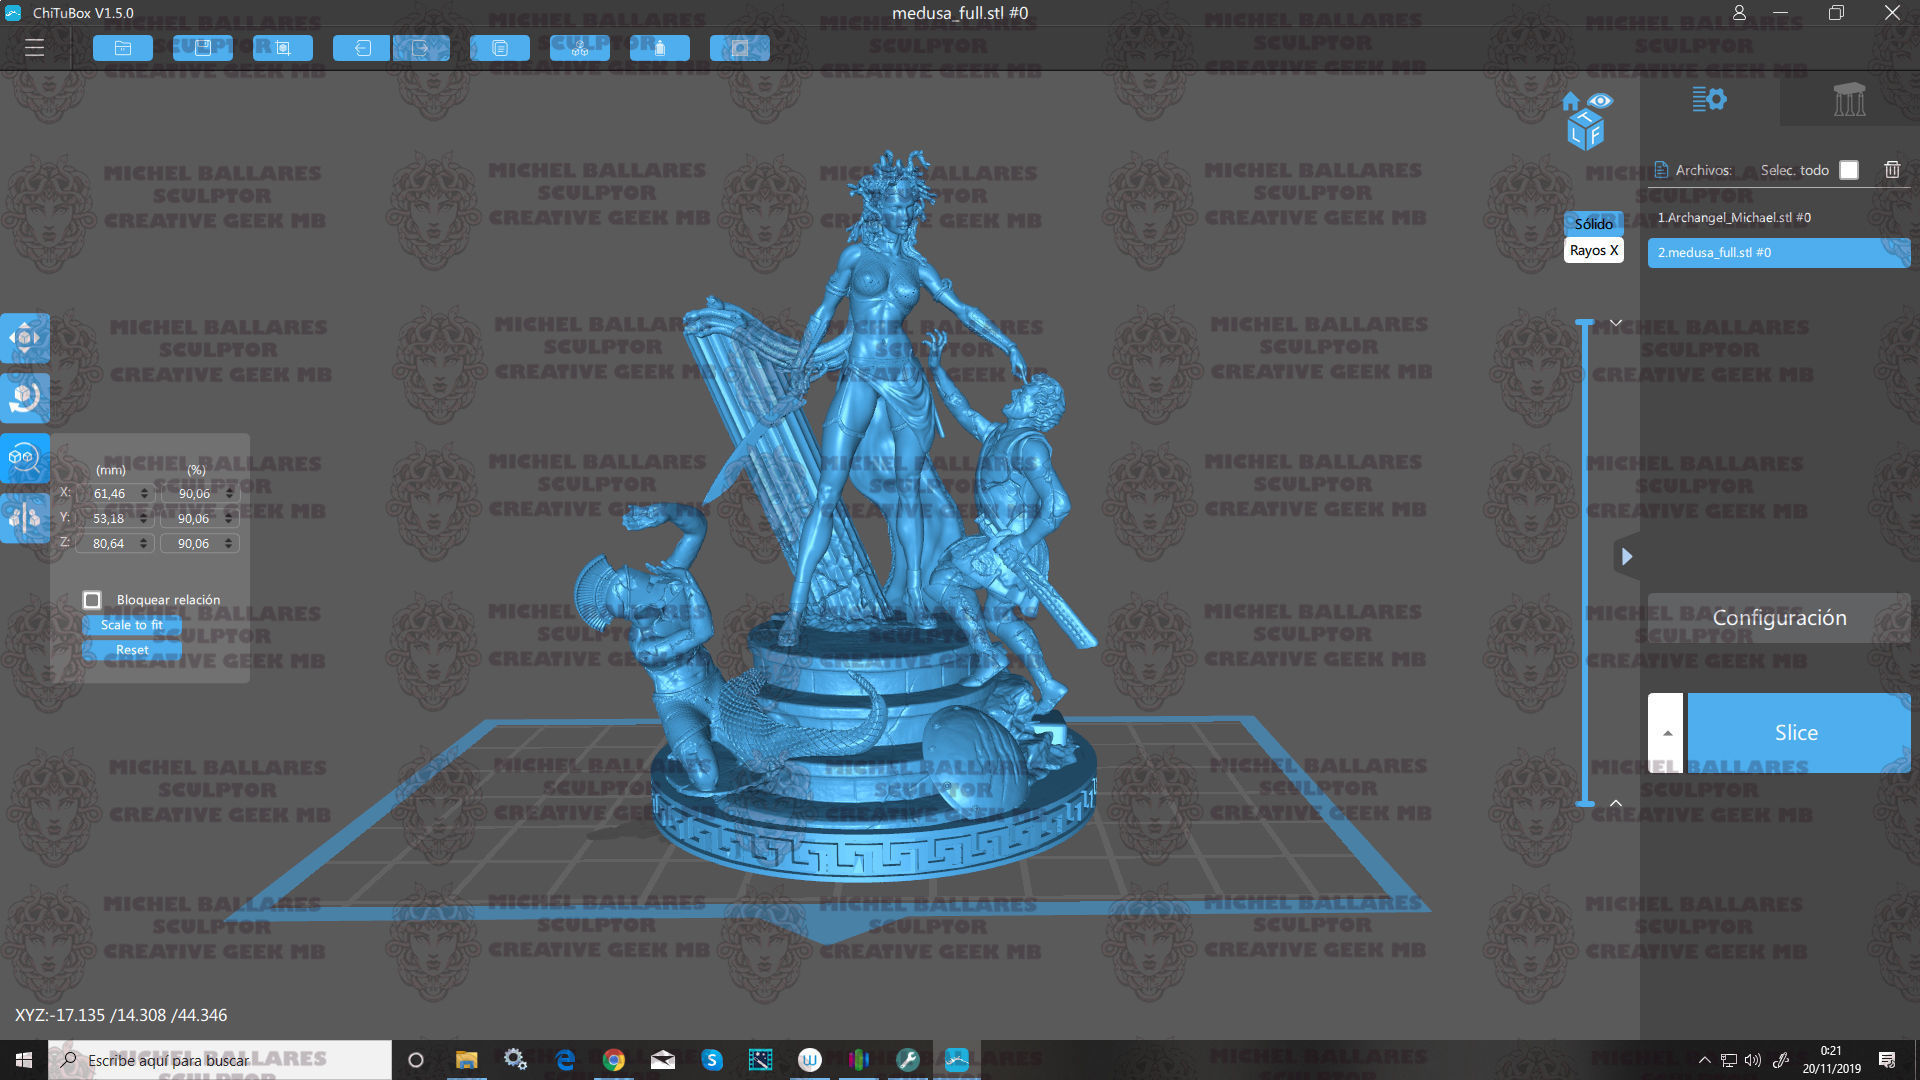Enable the Bloquear relación checkbox
The height and width of the screenshot is (1080, 1920).
pos(92,600)
